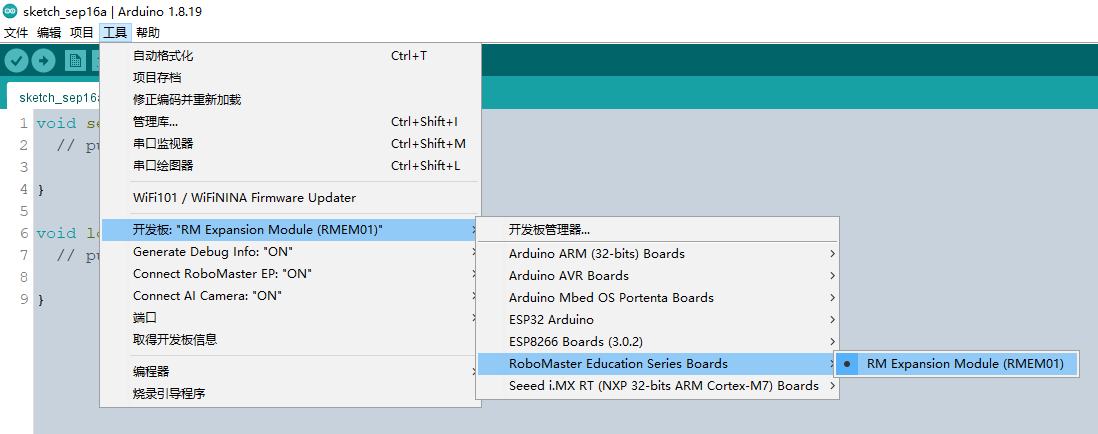
Task: Click line number 1 in editor gutter
Action: pyautogui.click(x=24, y=124)
